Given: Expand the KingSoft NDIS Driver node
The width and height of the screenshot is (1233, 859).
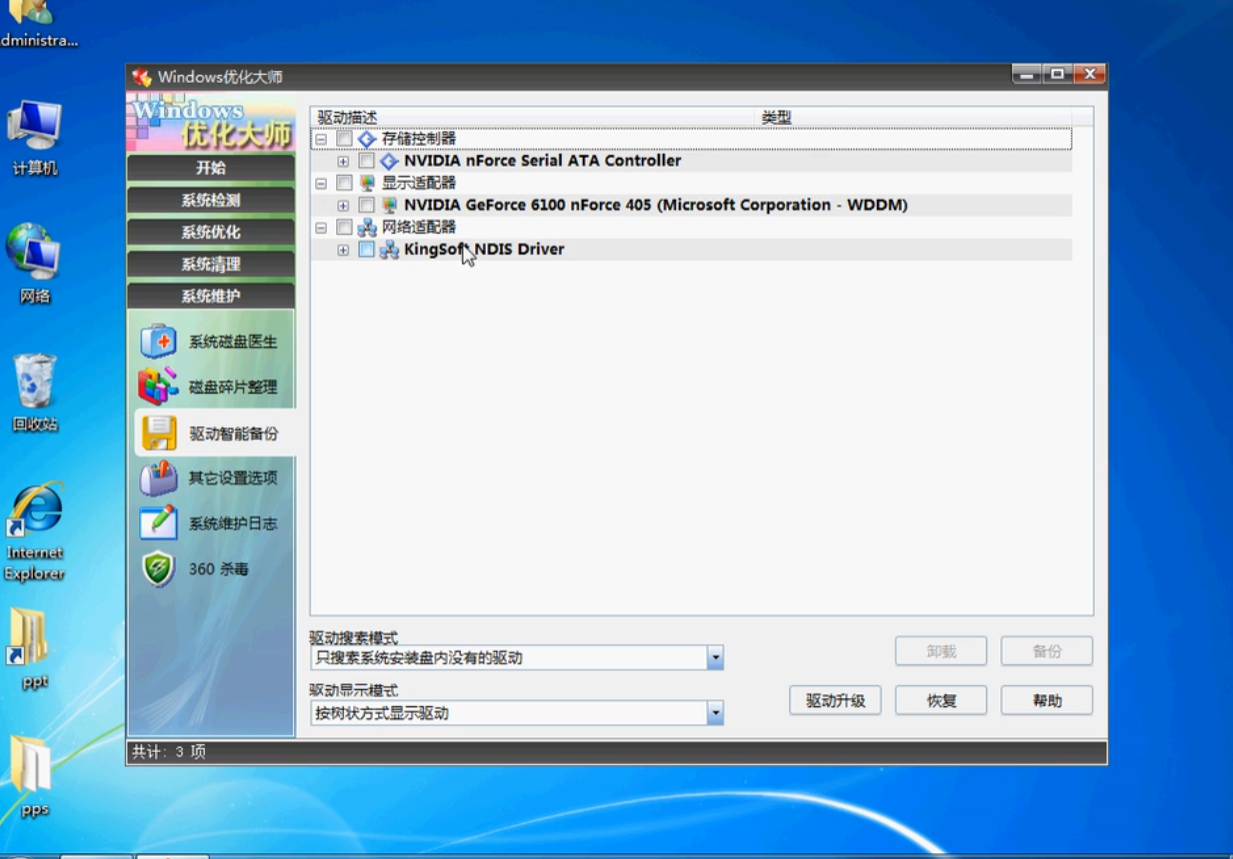Looking at the screenshot, I should click(x=343, y=250).
